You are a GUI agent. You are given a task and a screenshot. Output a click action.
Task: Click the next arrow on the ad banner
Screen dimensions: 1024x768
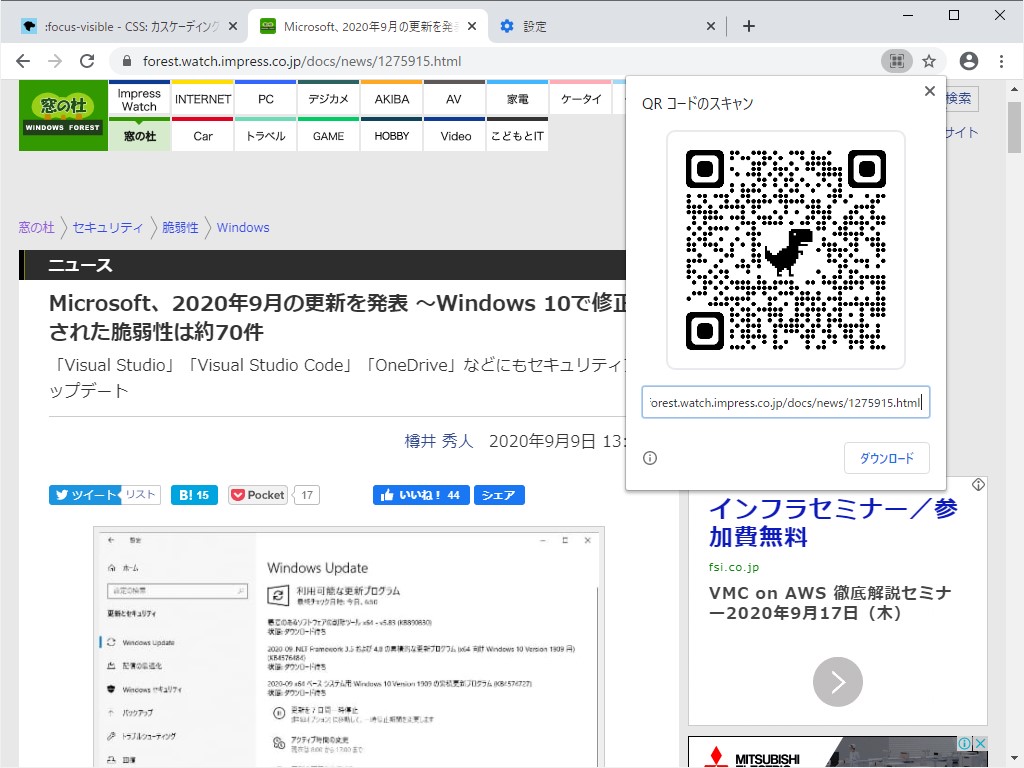835,682
